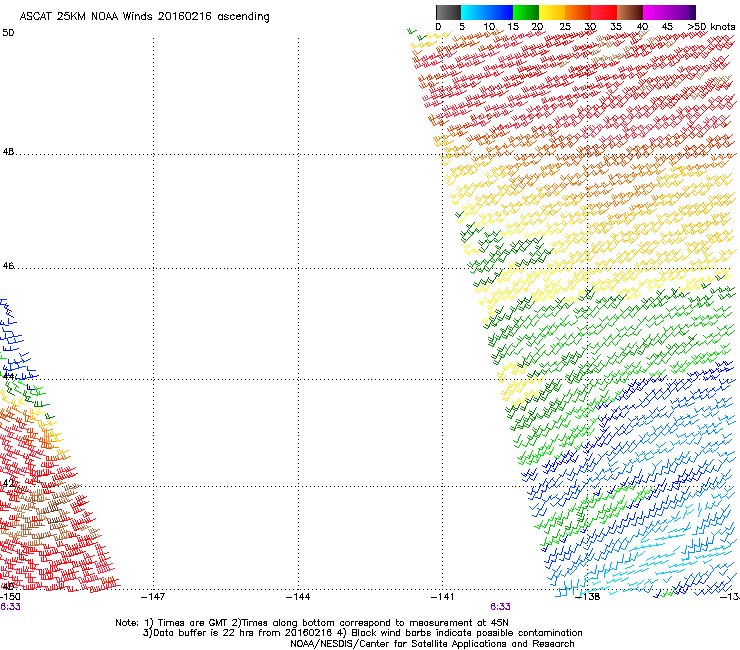This screenshot has width=740, height=650.
Task: Click the '40' label on the knots scale
Action: [x=642, y=27]
